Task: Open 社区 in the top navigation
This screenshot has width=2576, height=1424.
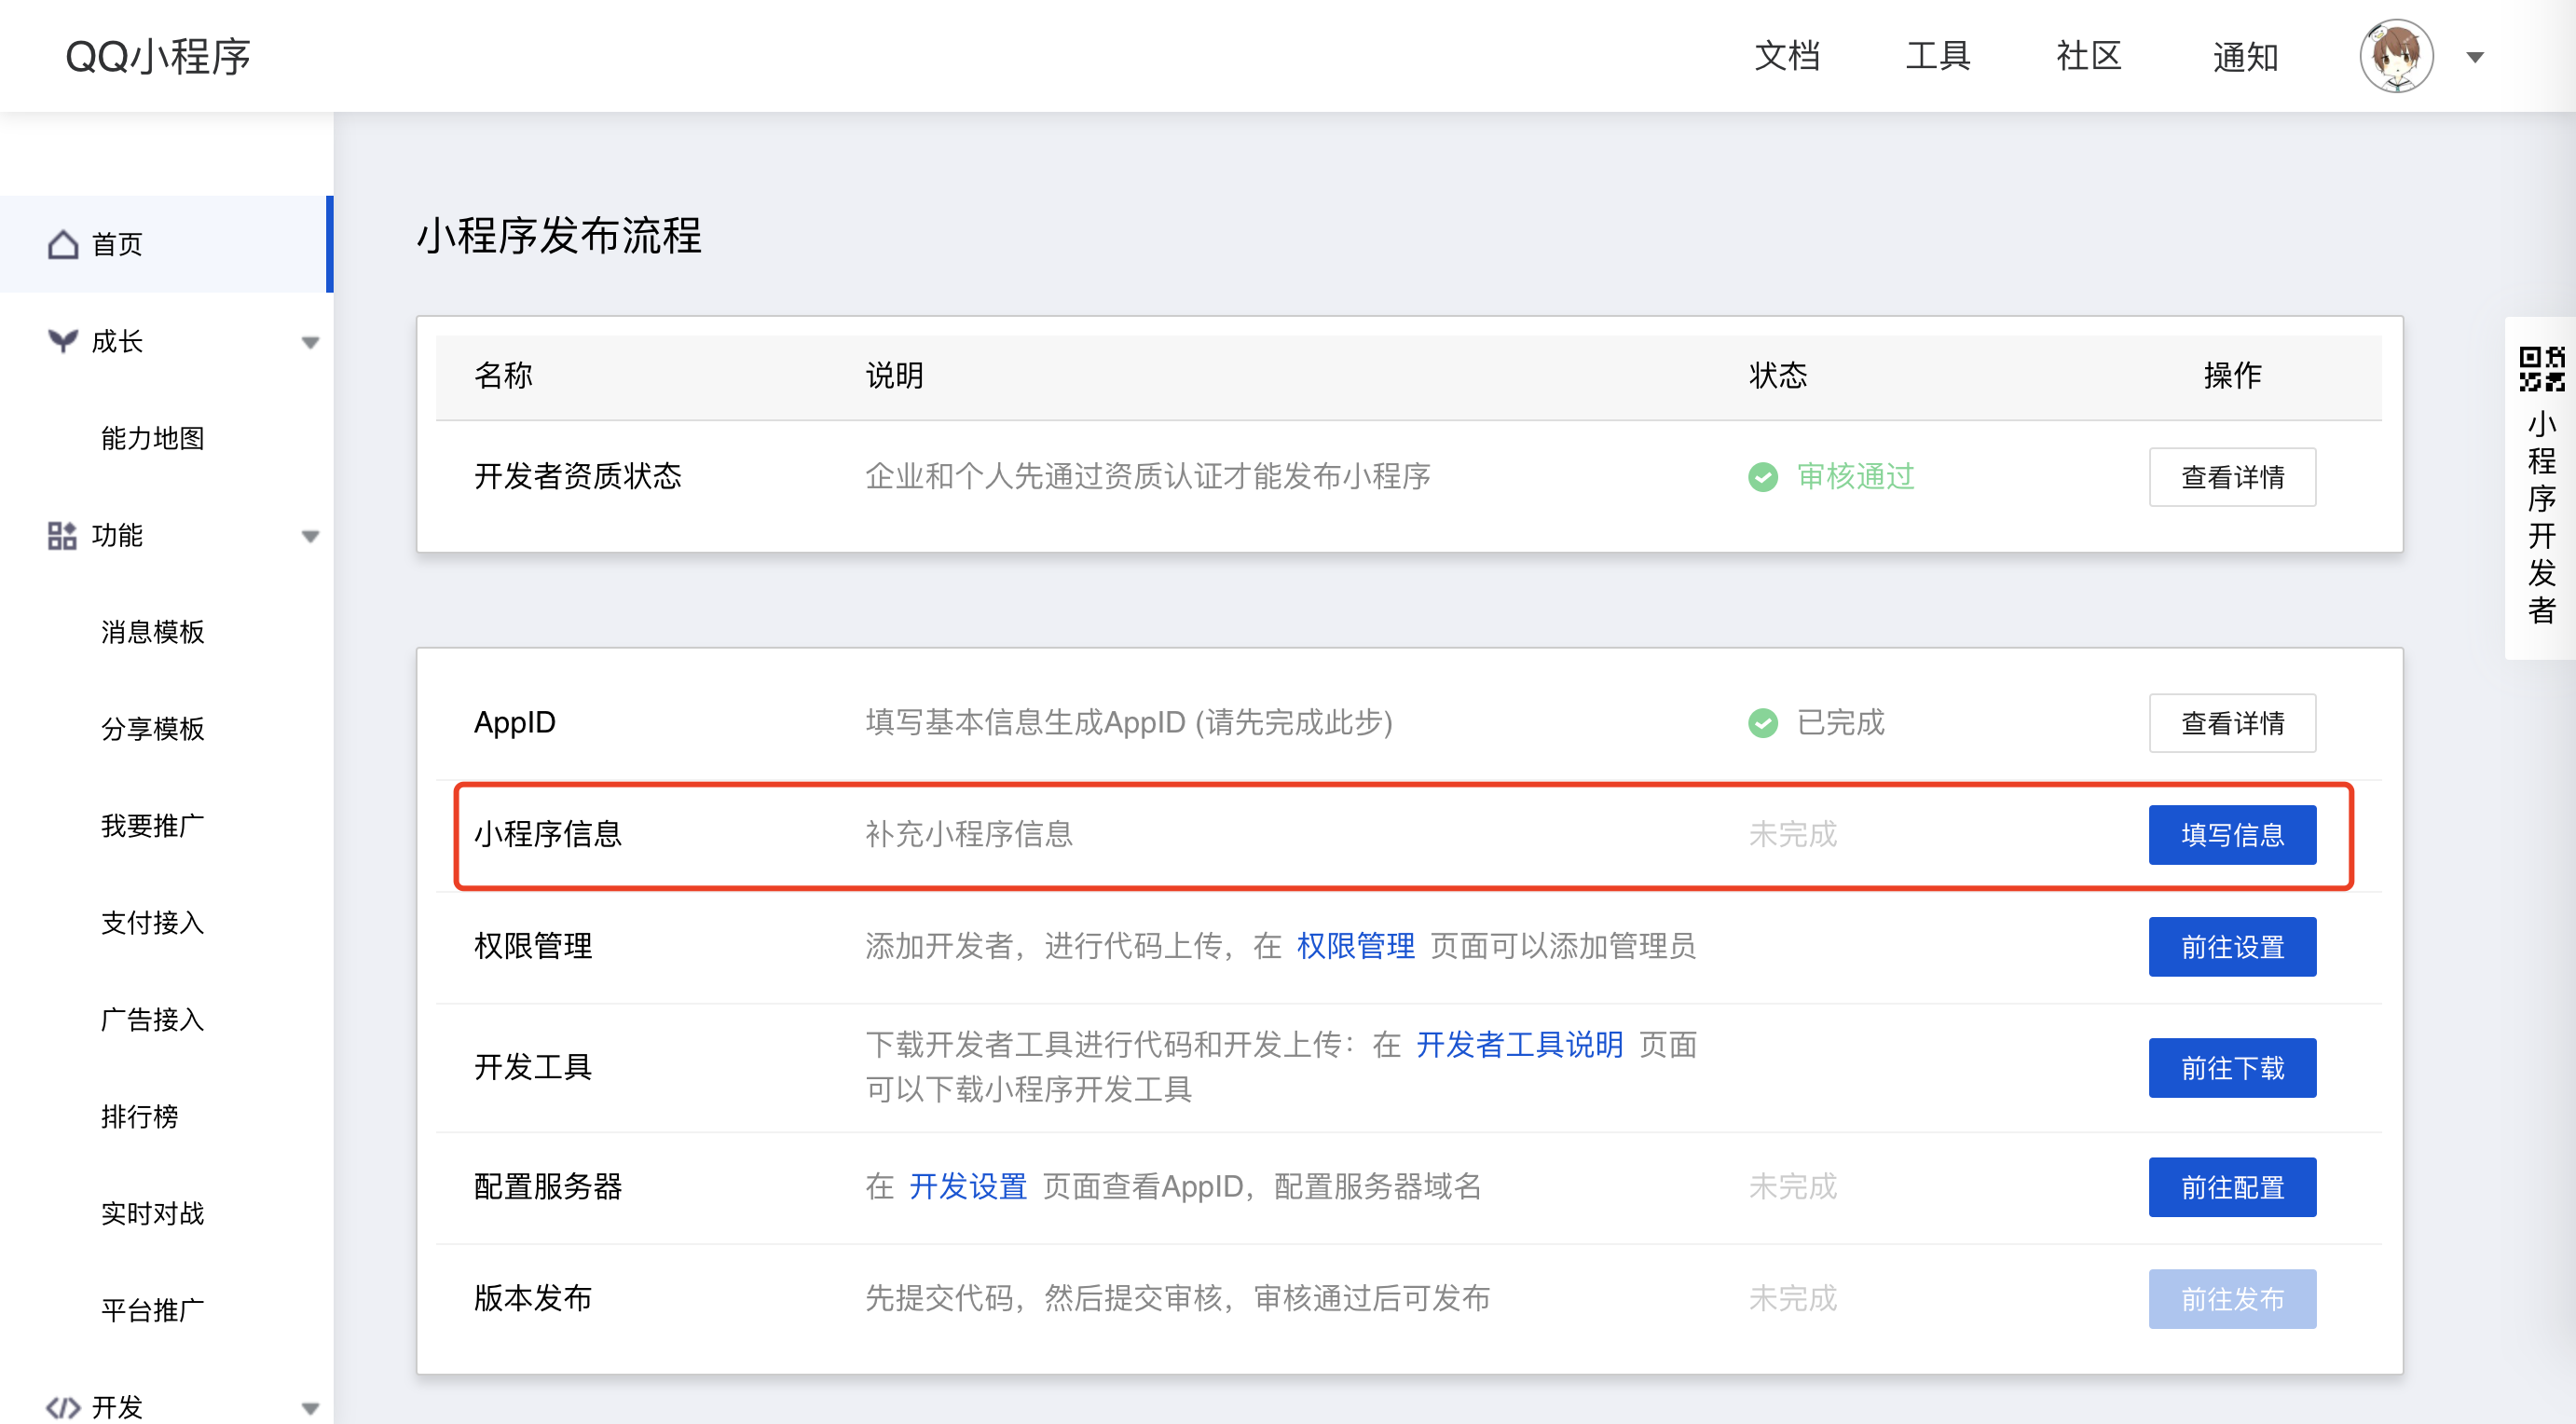Action: [2088, 56]
